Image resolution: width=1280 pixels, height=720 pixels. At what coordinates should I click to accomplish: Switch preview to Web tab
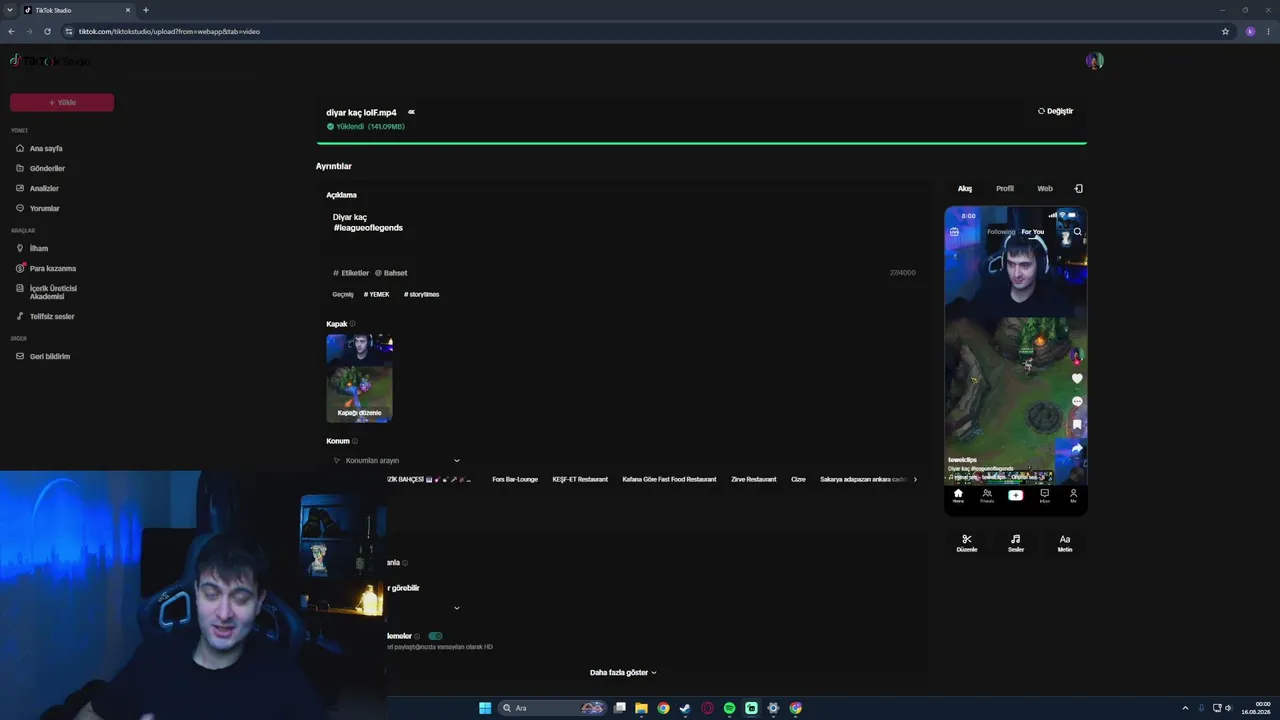point(1045,188)
